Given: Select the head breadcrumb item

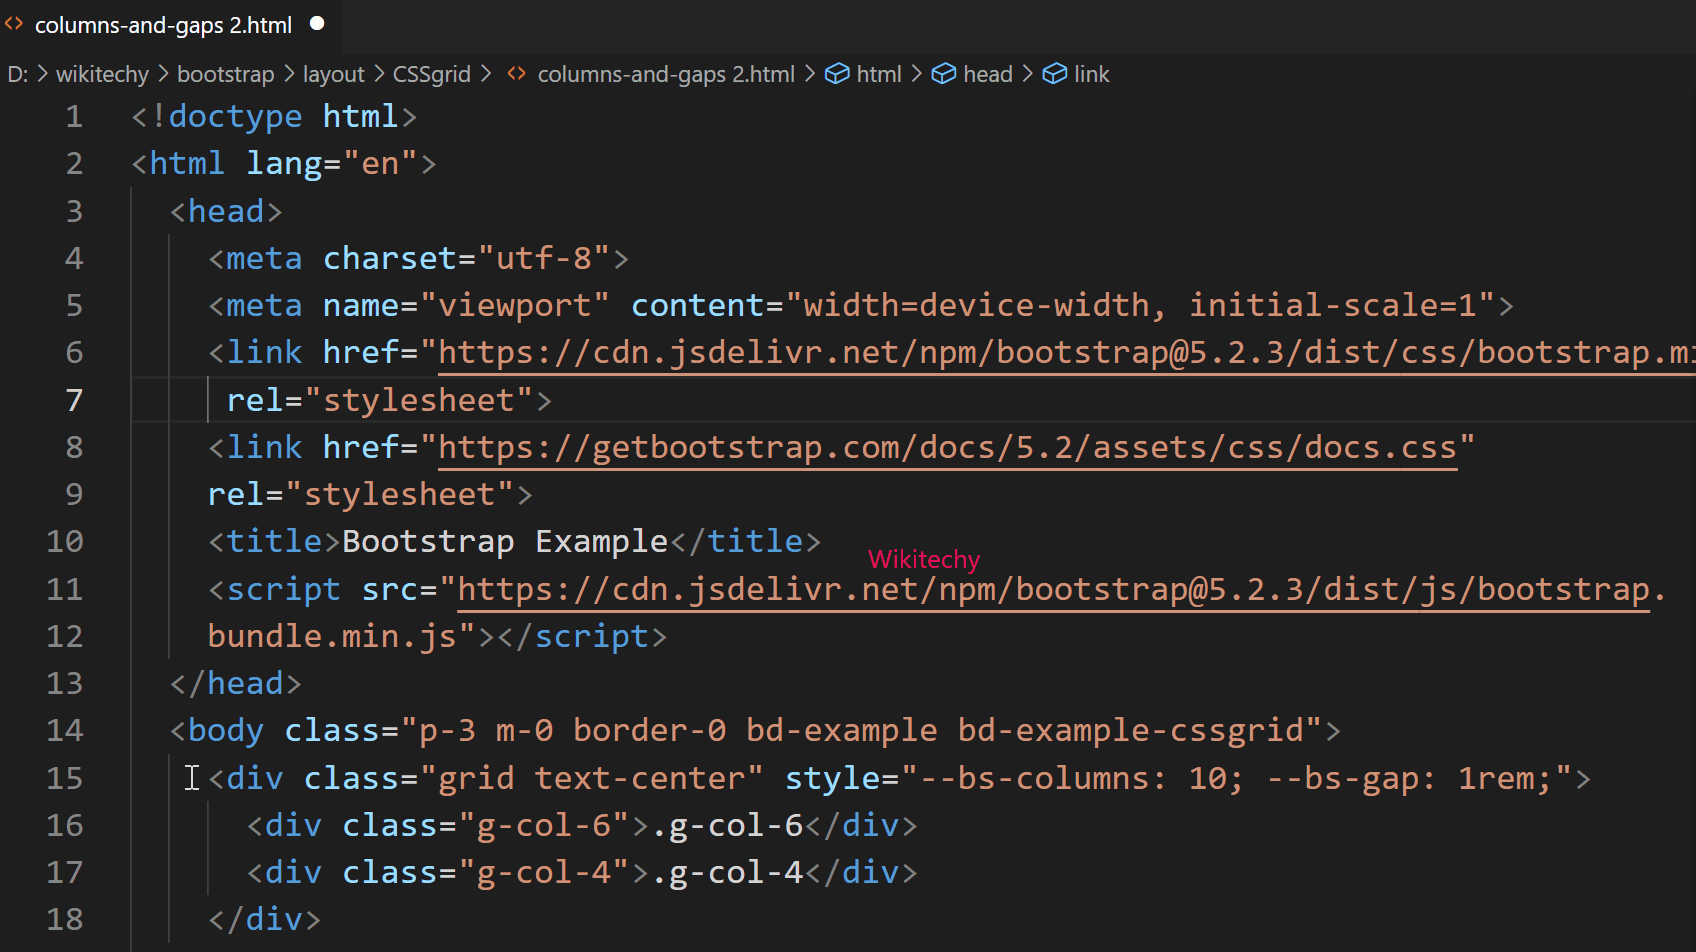Looking at the screenshot, I should [x=988, y=73].
